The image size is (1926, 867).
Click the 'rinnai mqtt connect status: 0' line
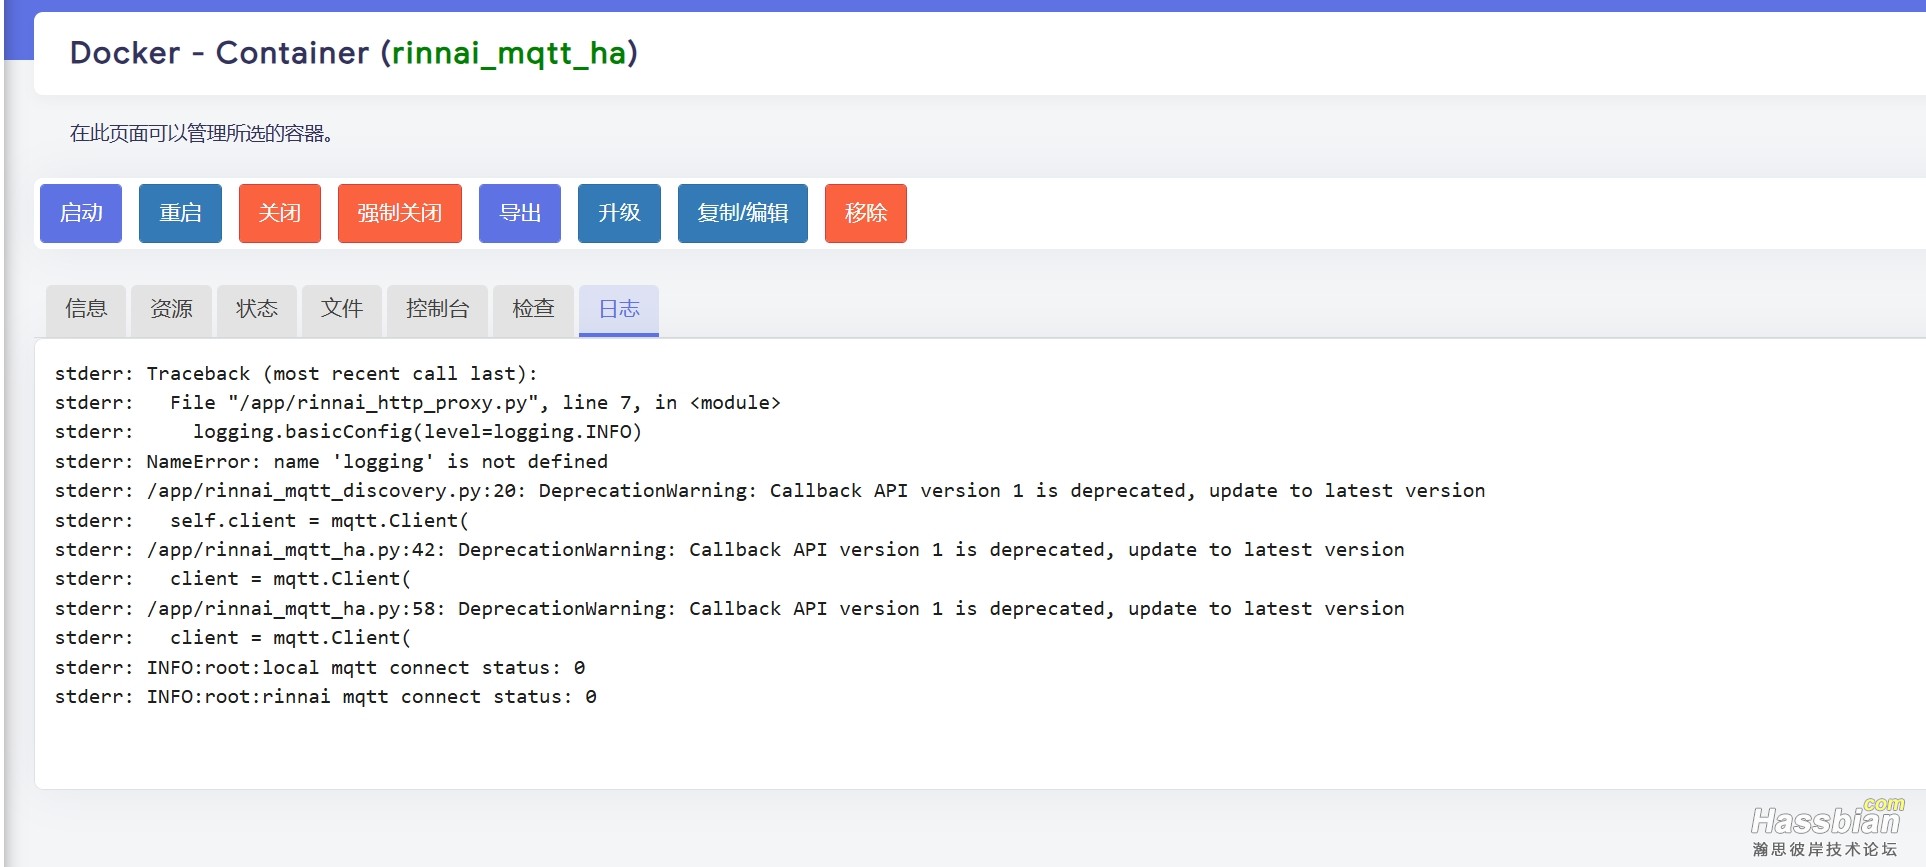click(325, 697)
